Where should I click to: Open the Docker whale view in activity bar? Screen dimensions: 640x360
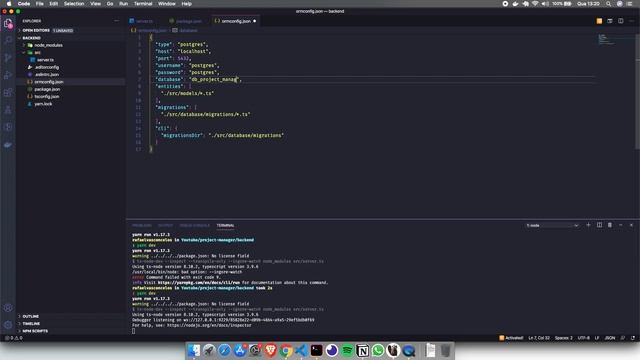(x=8, y=145)
